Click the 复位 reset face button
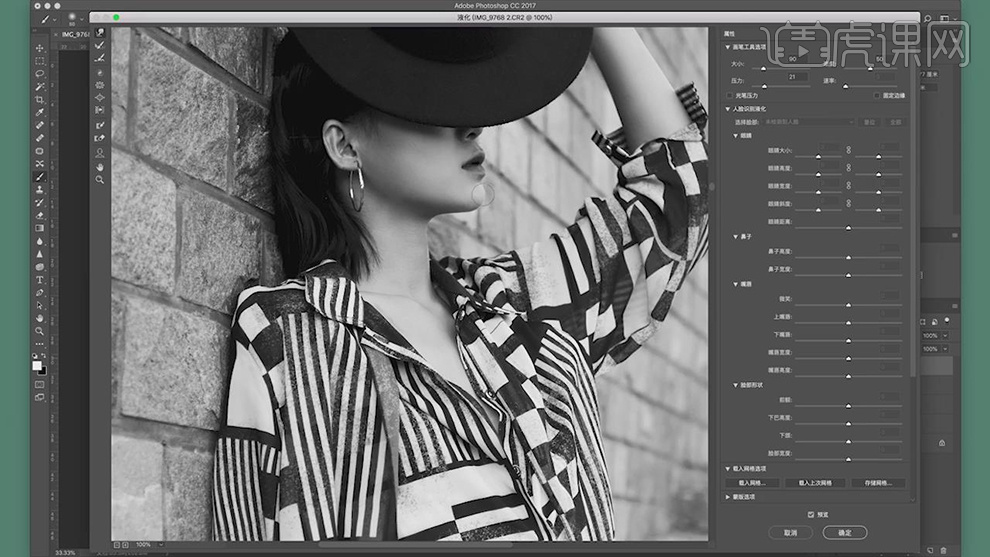The height and width of the screenshot is (557, 990). [870, 122]
